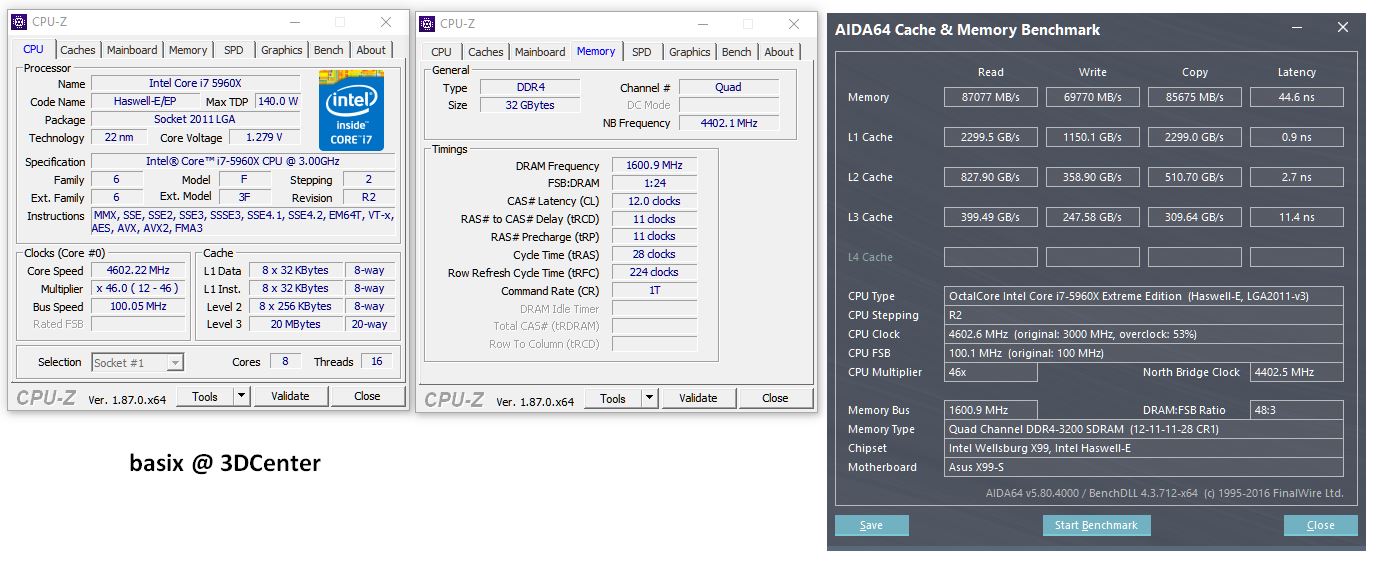Open About tab in second CPU-Z window

[779, 52]
